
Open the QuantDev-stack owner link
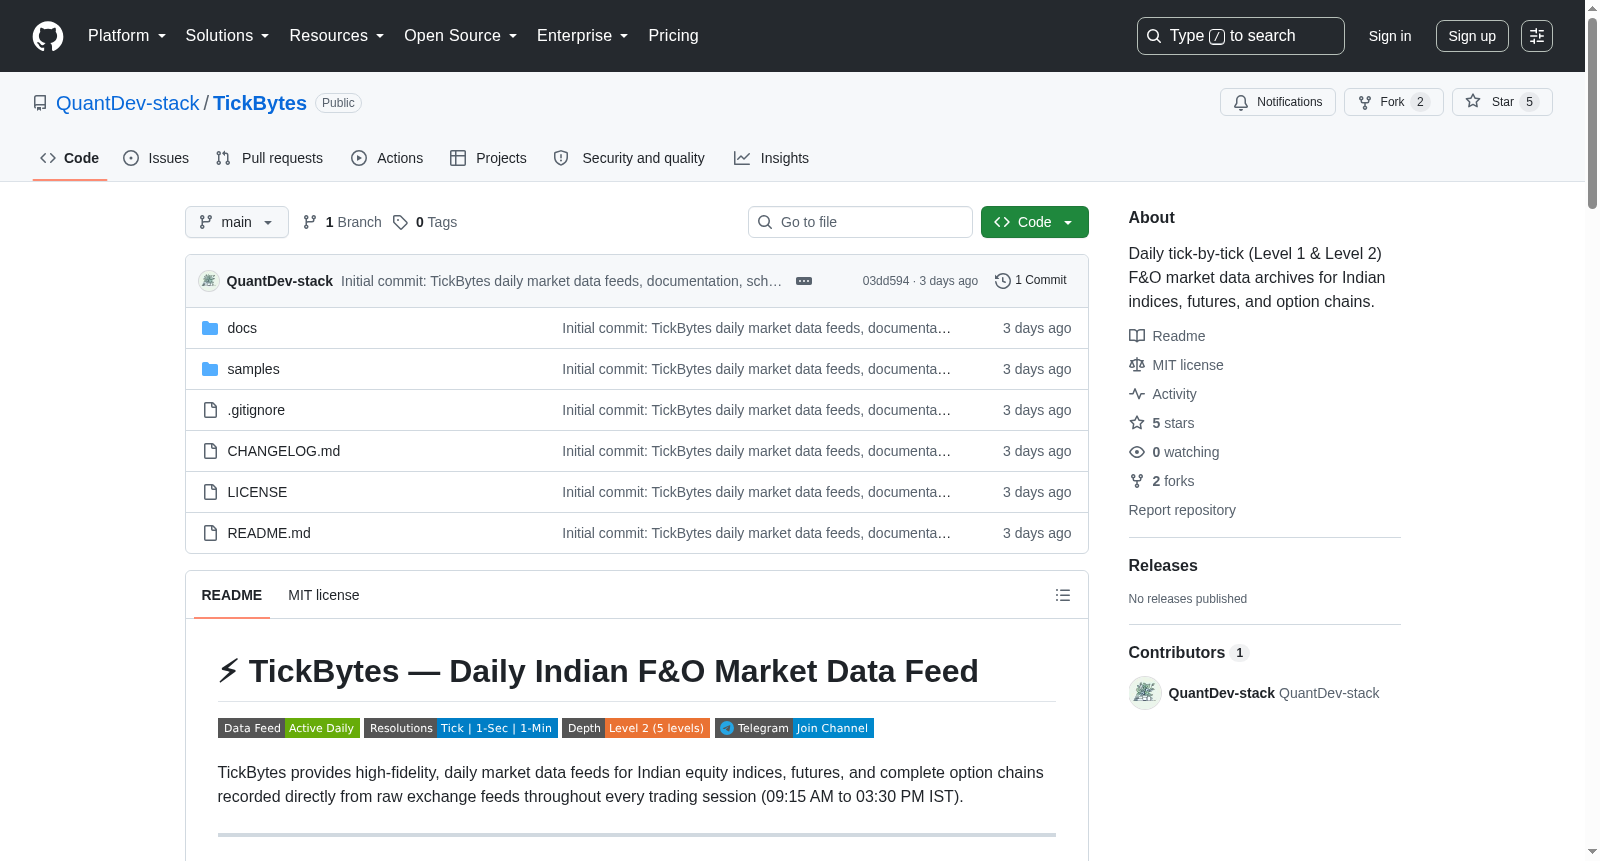tap(128, 103)
